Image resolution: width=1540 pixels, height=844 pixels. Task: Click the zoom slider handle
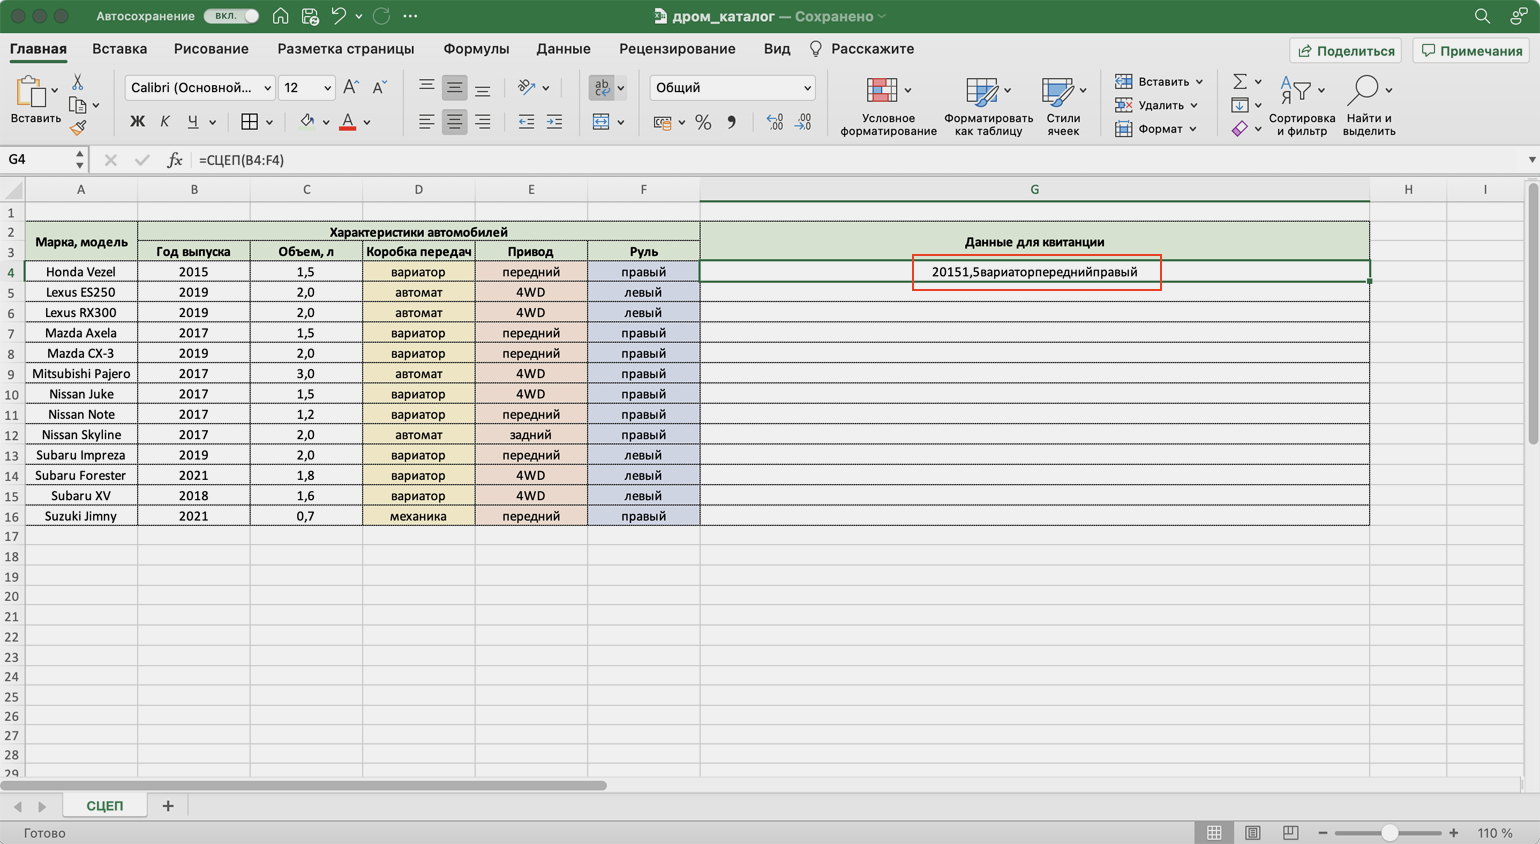(1389, 833)
